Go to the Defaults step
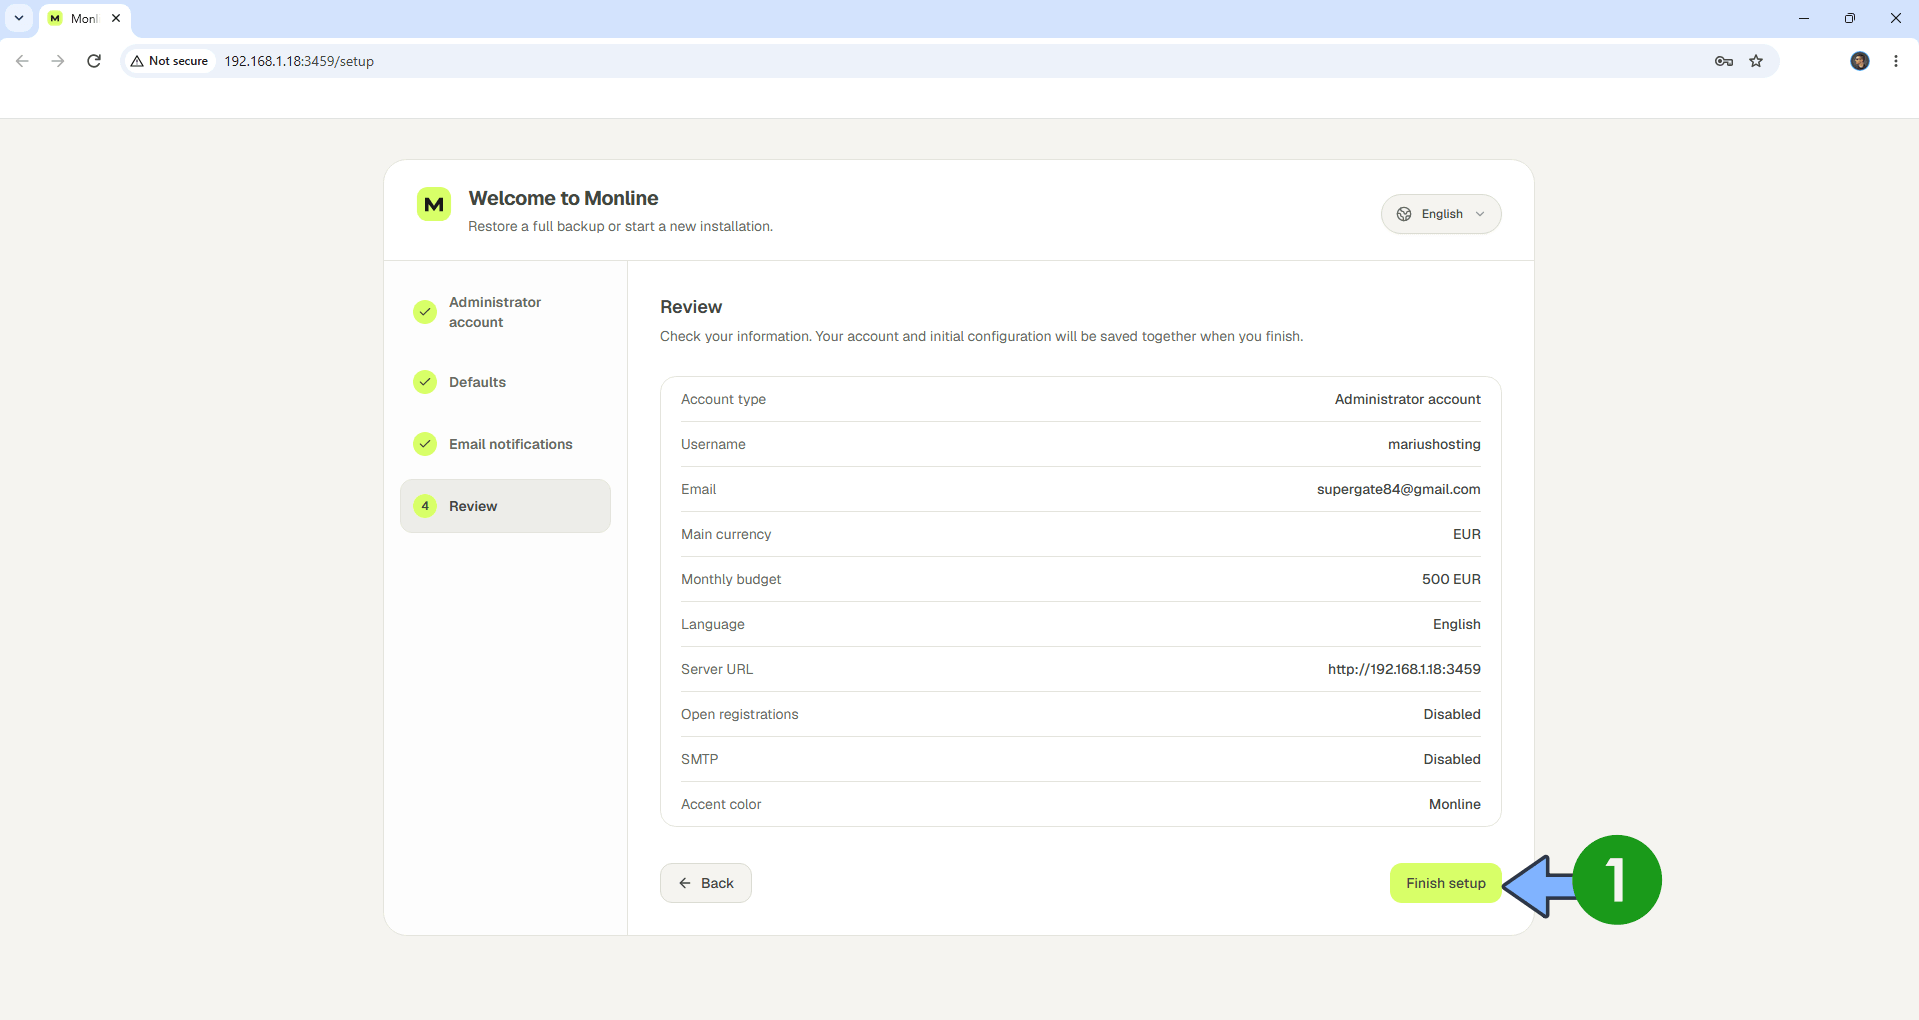This screenshot has width=1919, height=1020. tap(505, 382)
